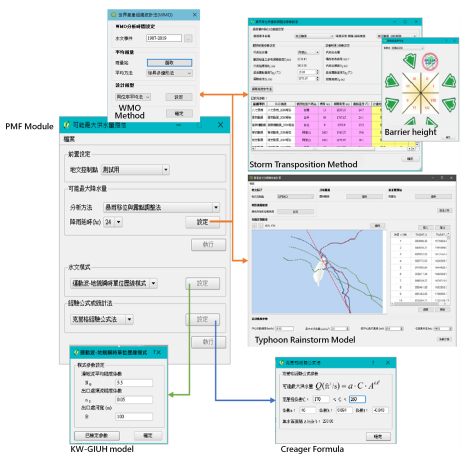This screenshot has width=470, height=470.
Task: Expand the 分析方法 analysis method dropdown
Action: 161,207
